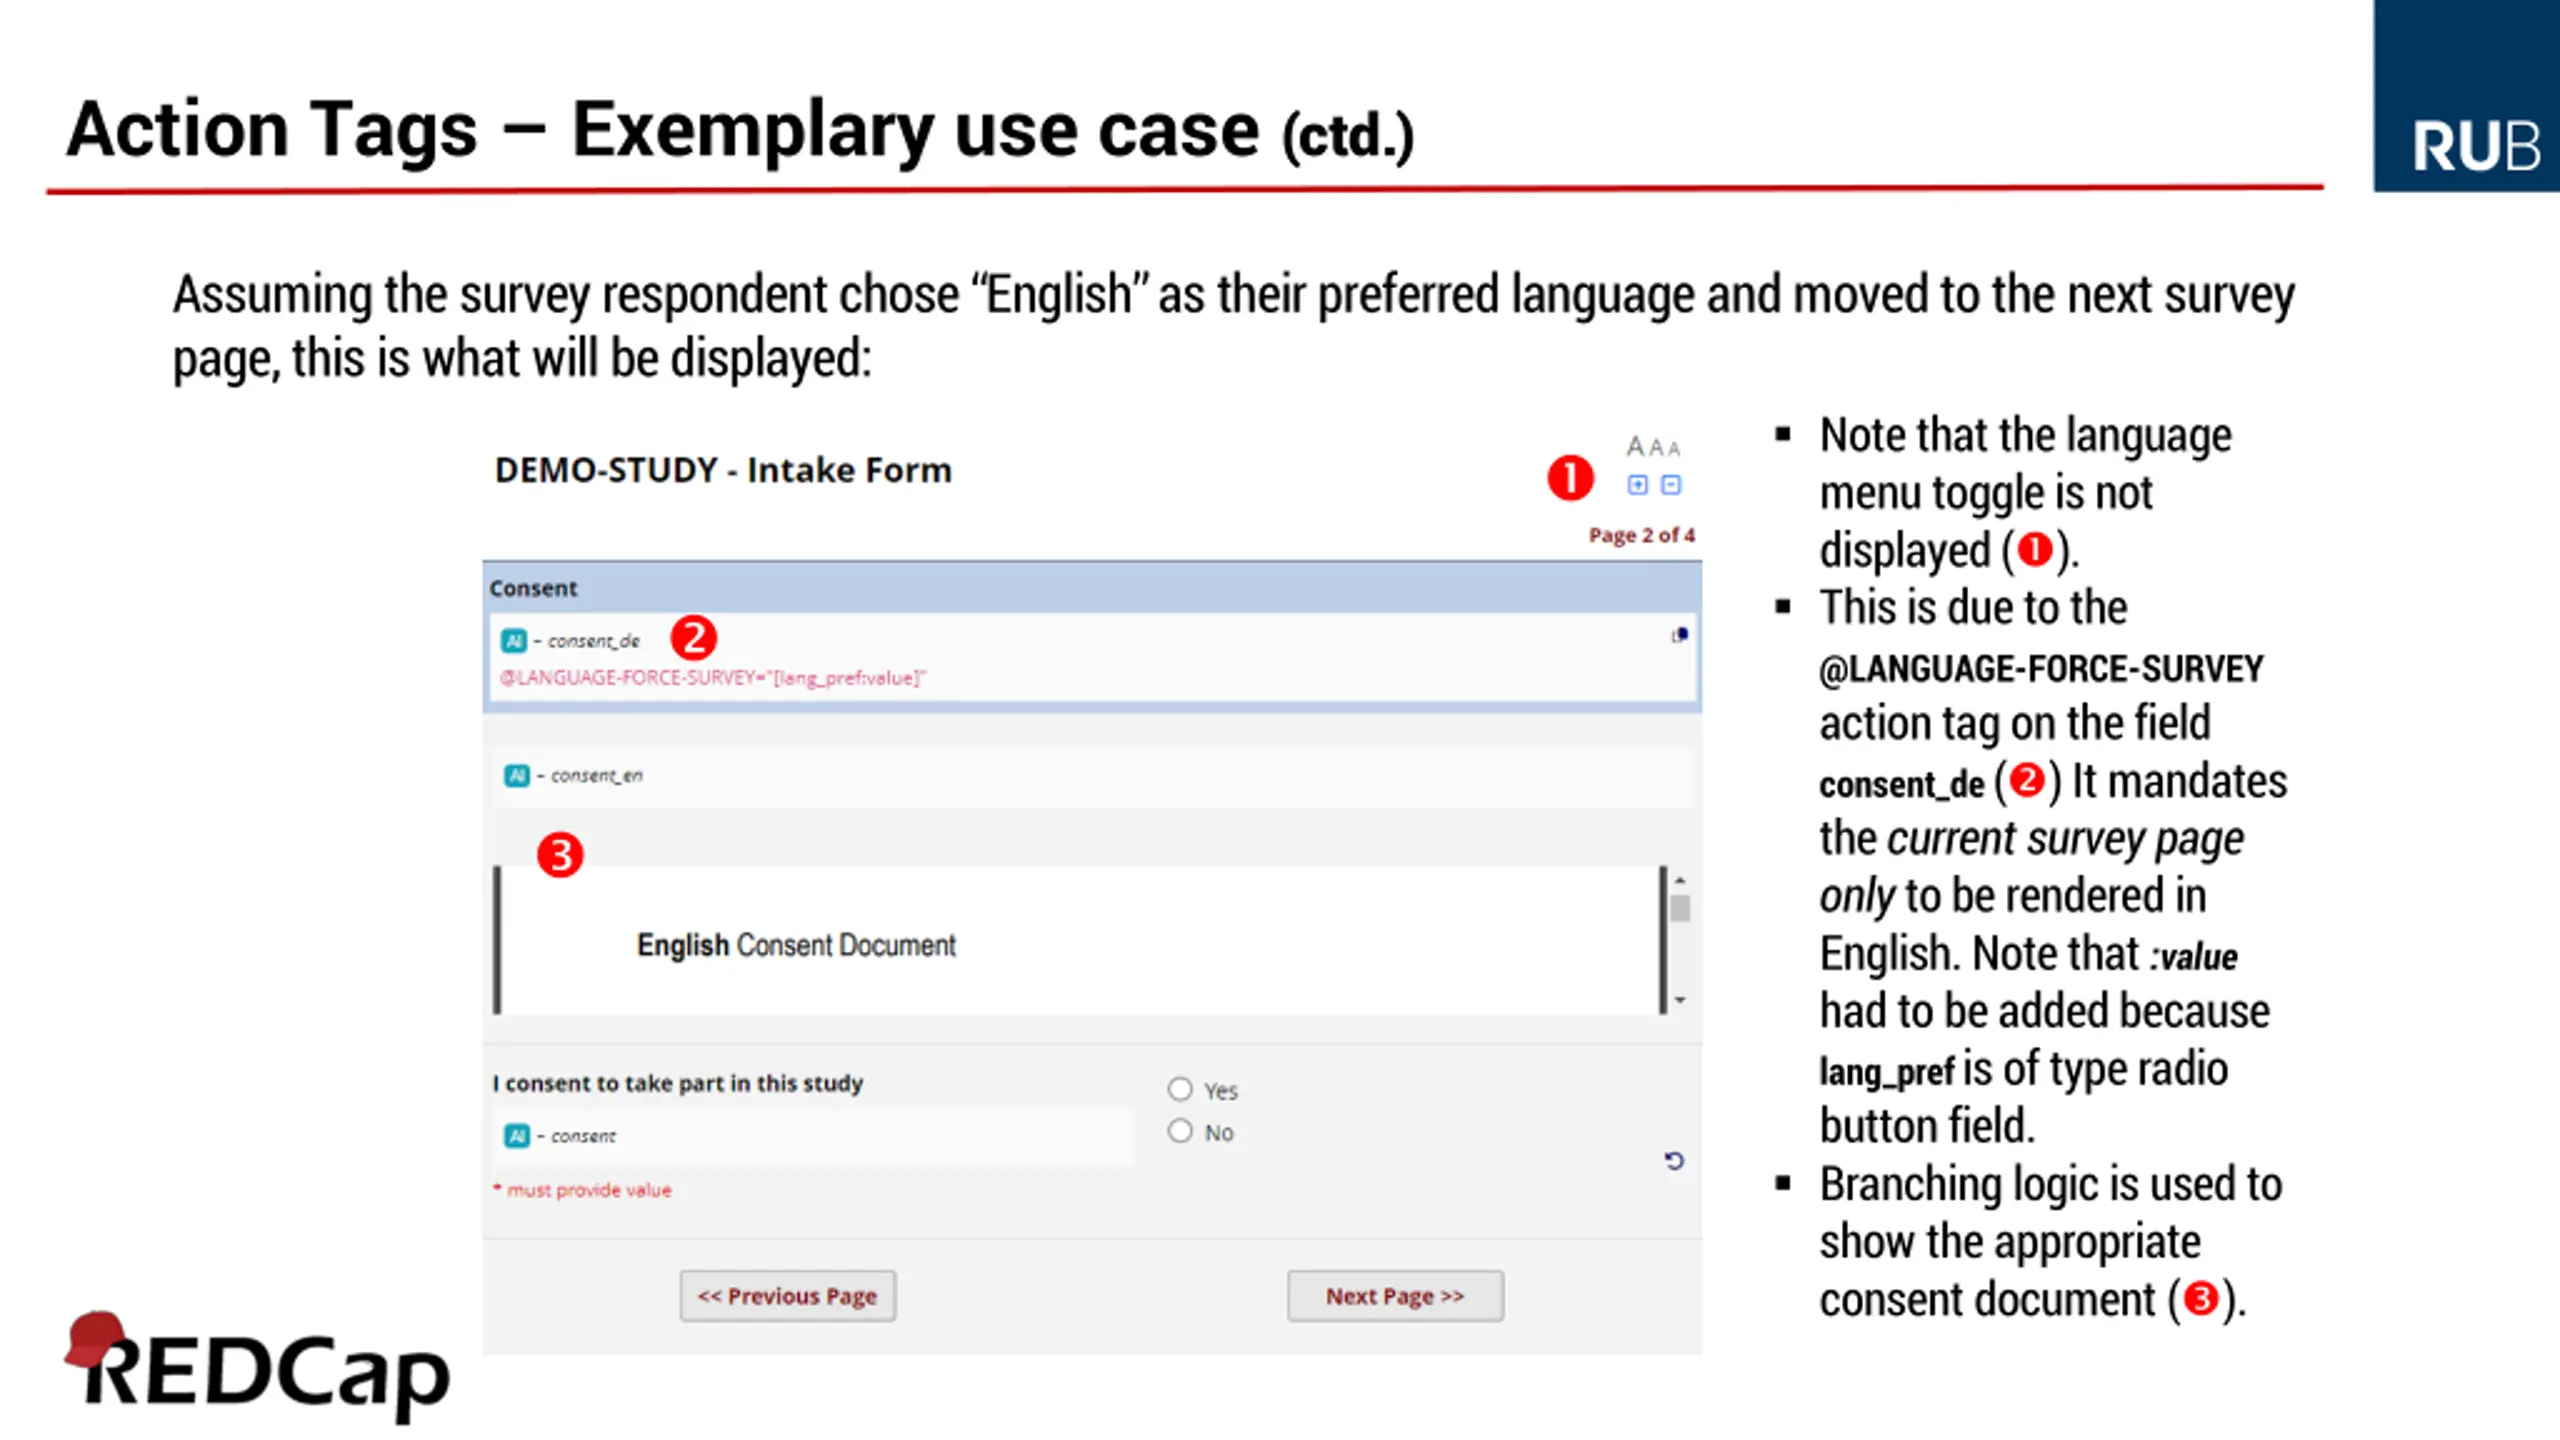This screenshot has height=1440, width=2560.
Task: Click the Consent section header
Action: [533, 588]
